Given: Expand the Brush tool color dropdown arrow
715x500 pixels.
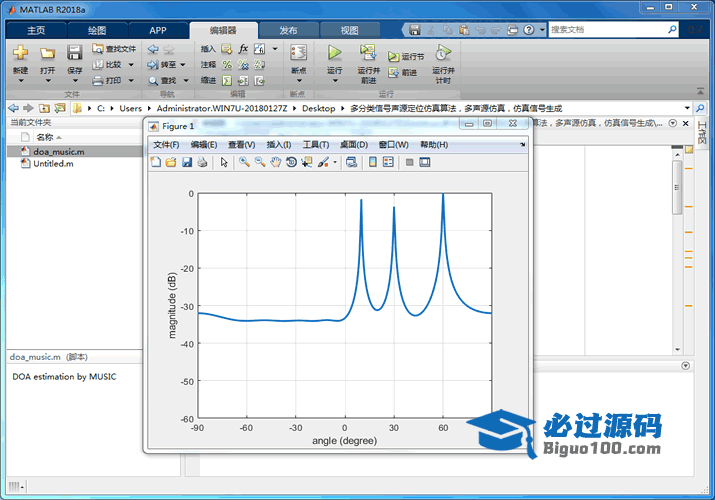Looking at the screenshot, I should (335, 162).
